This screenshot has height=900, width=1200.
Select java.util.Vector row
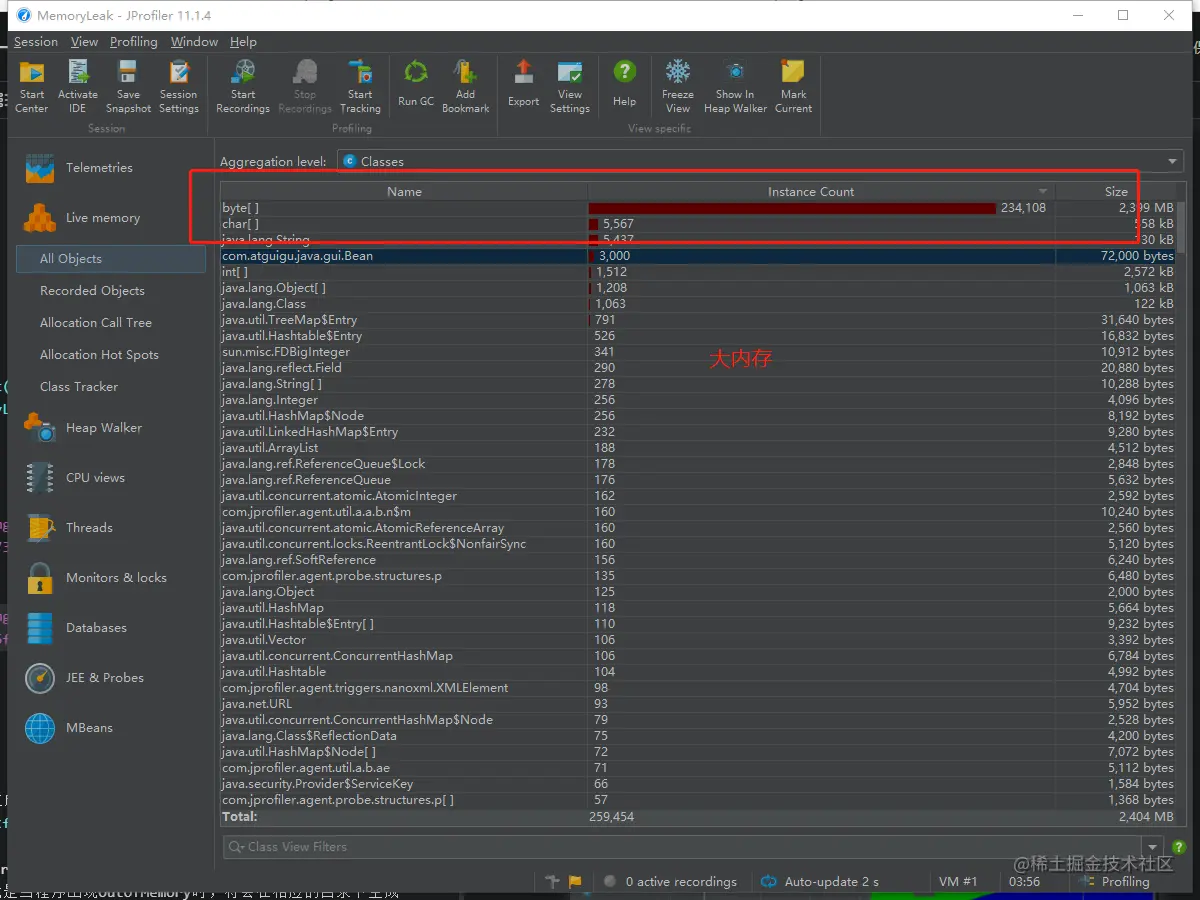pos(697,640)
